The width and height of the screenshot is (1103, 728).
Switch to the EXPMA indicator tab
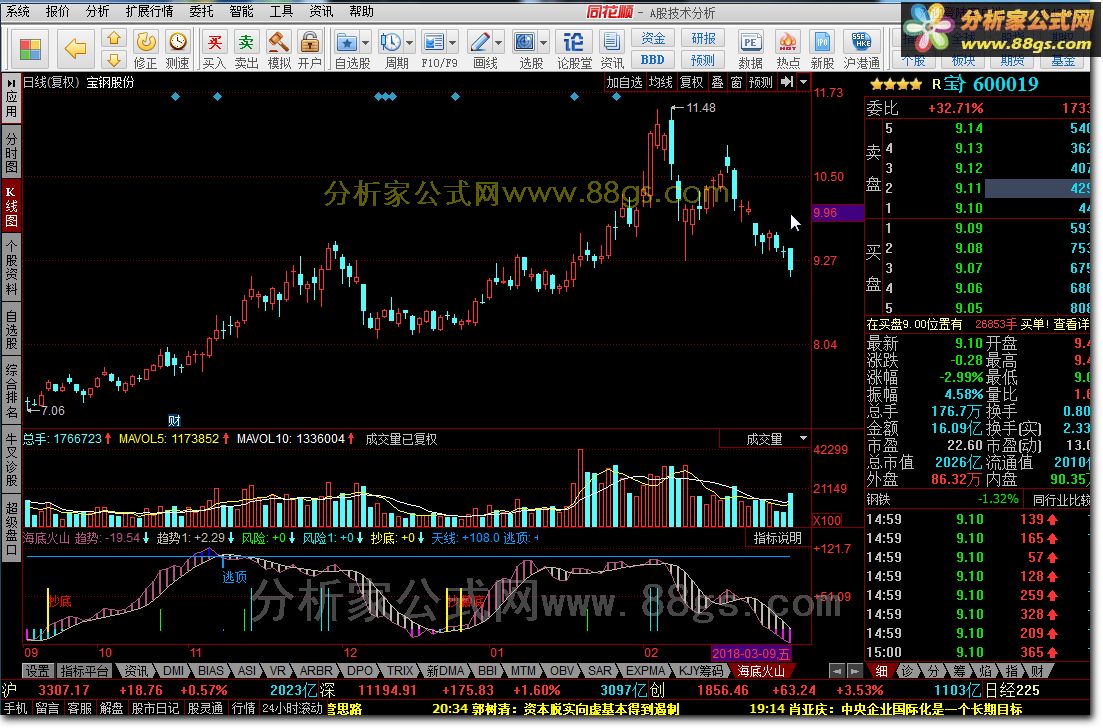645,671
